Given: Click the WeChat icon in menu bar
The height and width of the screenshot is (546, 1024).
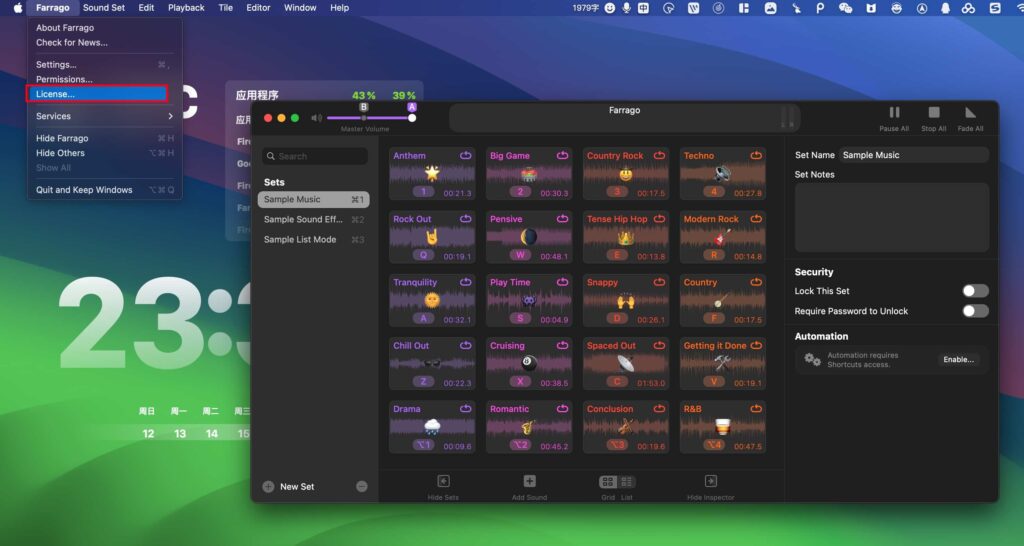Looking at the screenshot, I should [845, 8].
